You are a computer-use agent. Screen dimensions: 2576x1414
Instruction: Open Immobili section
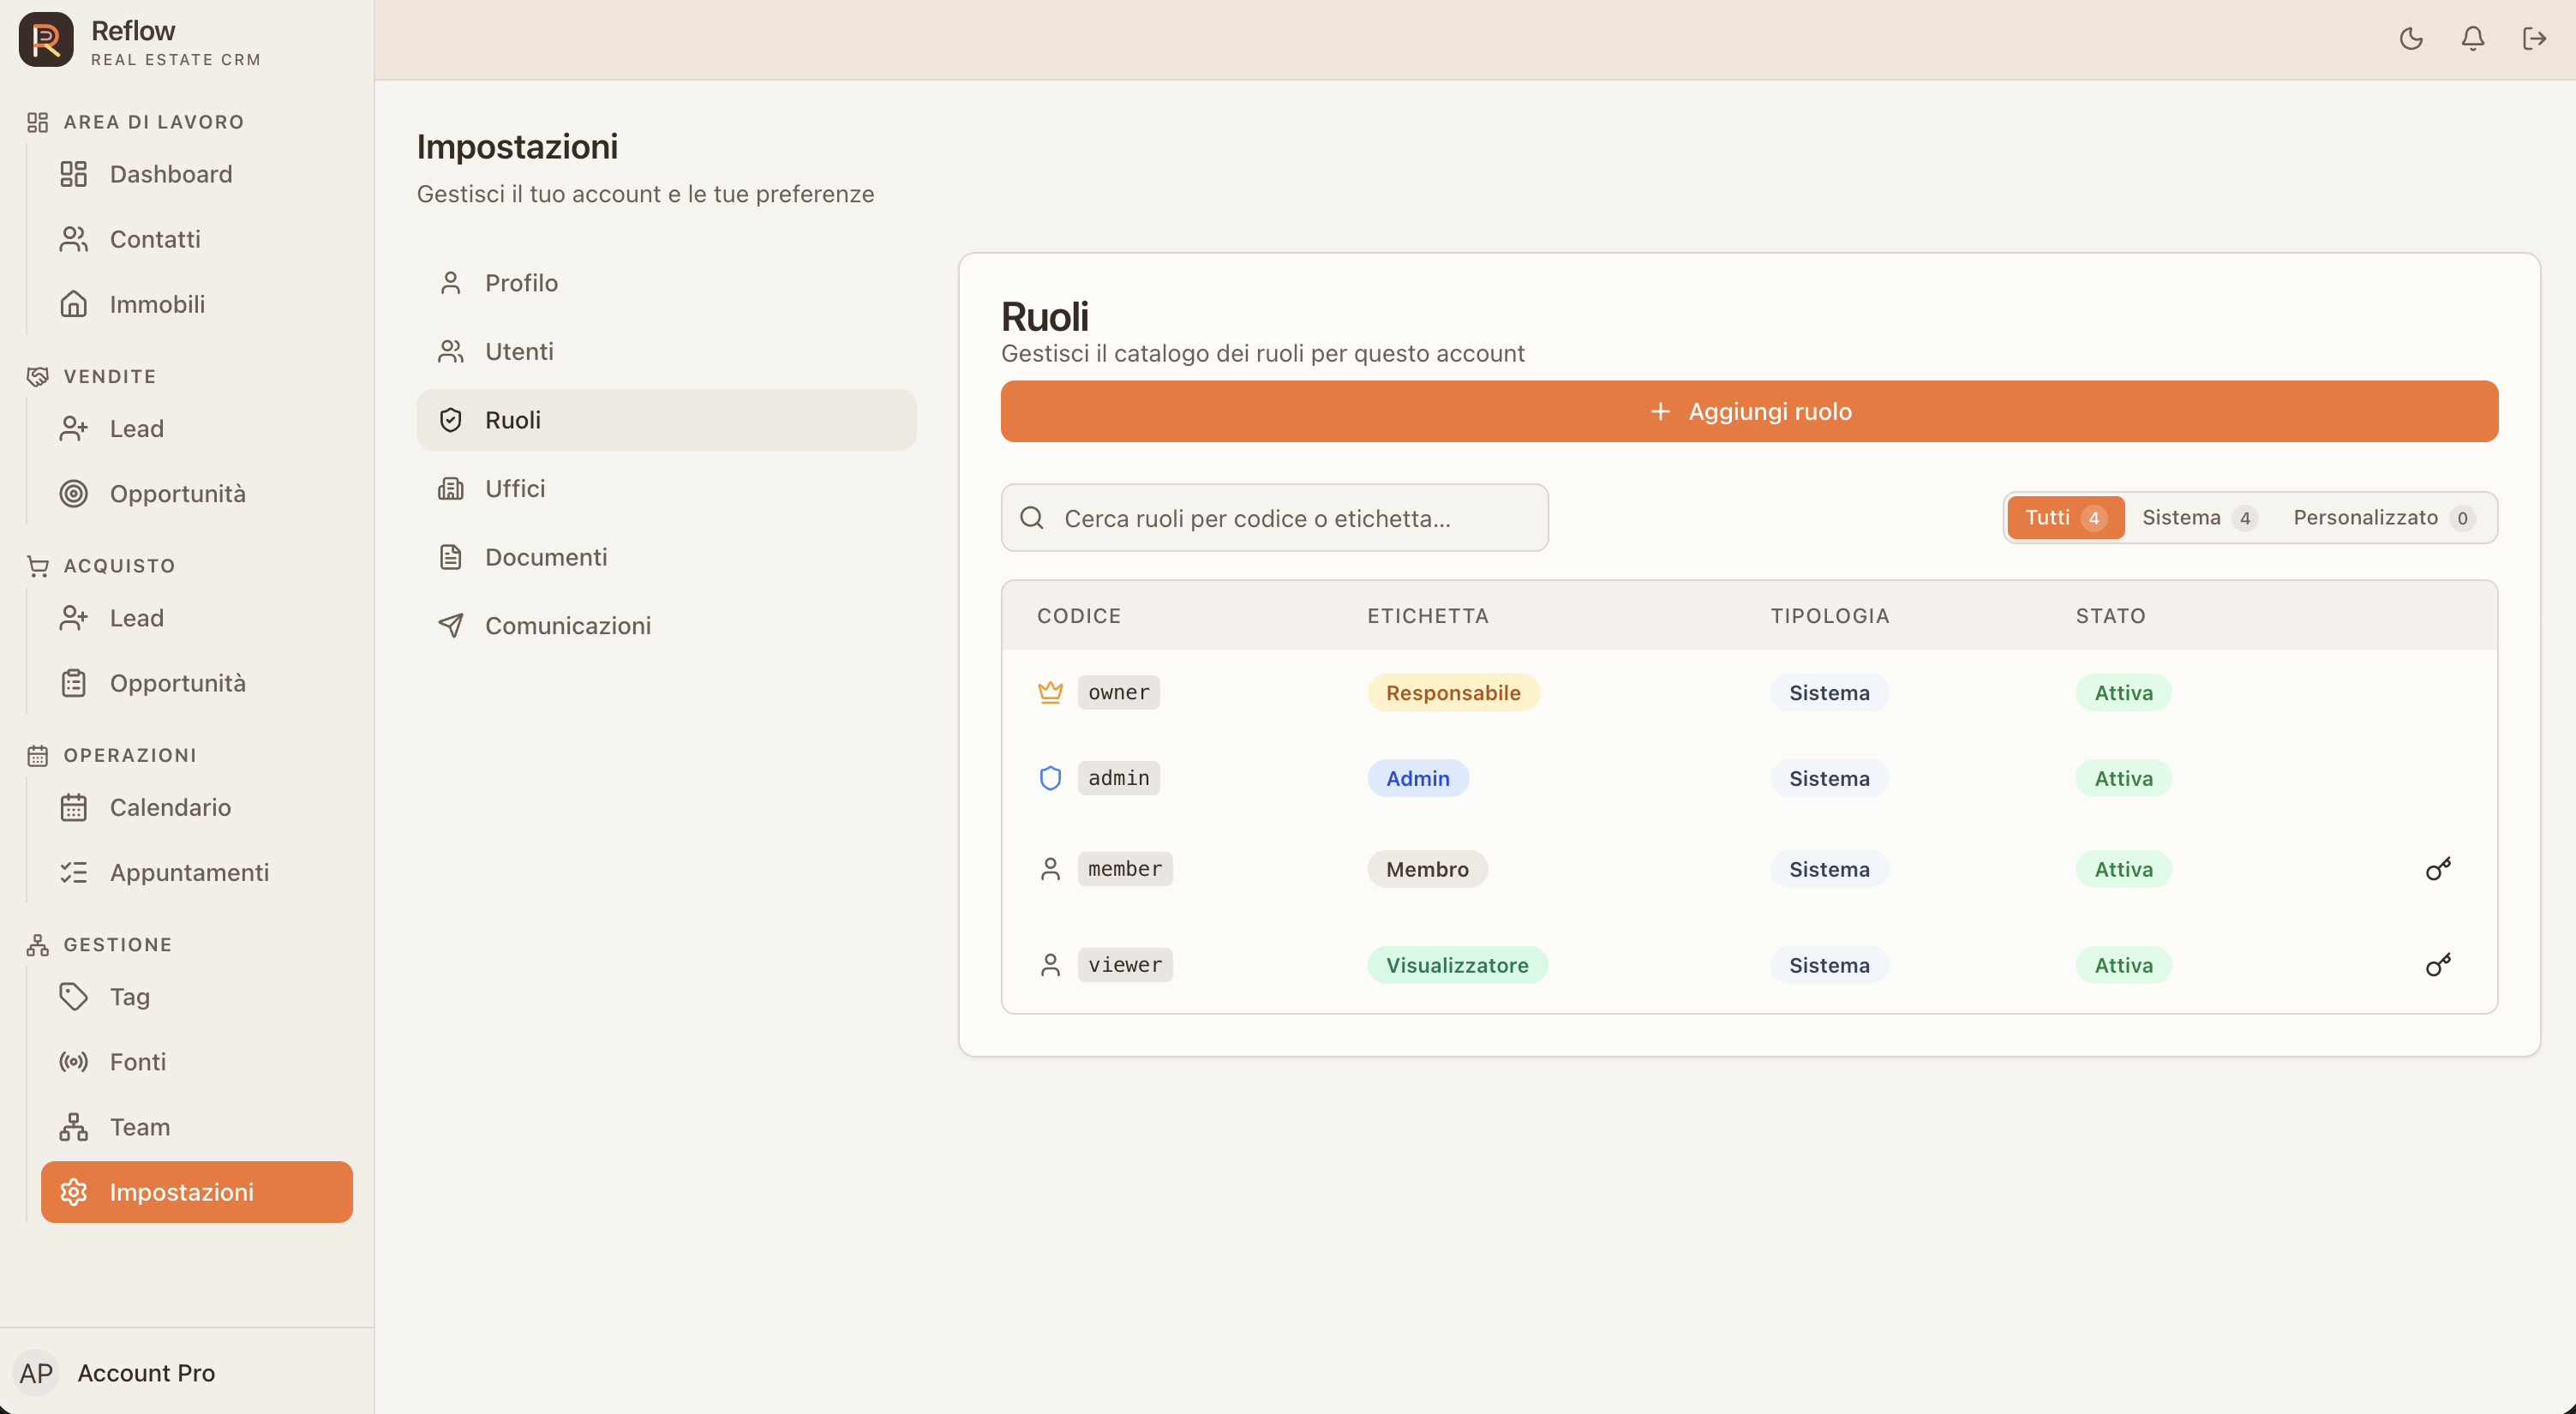tap(197, 304)
